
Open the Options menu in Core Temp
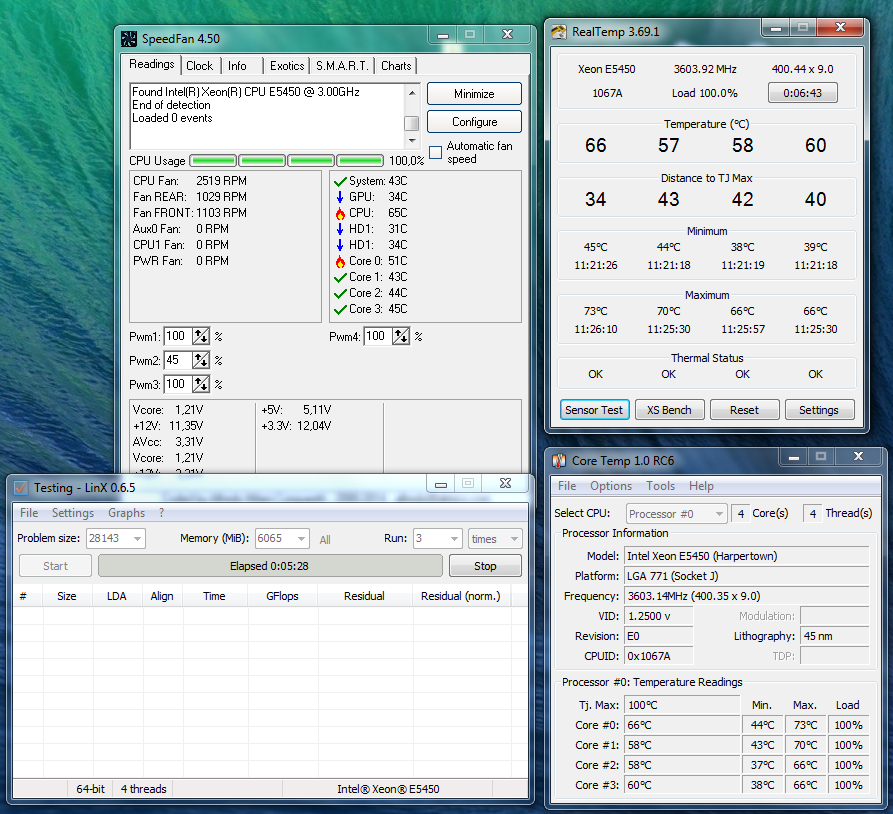click(x=611, y=486)
